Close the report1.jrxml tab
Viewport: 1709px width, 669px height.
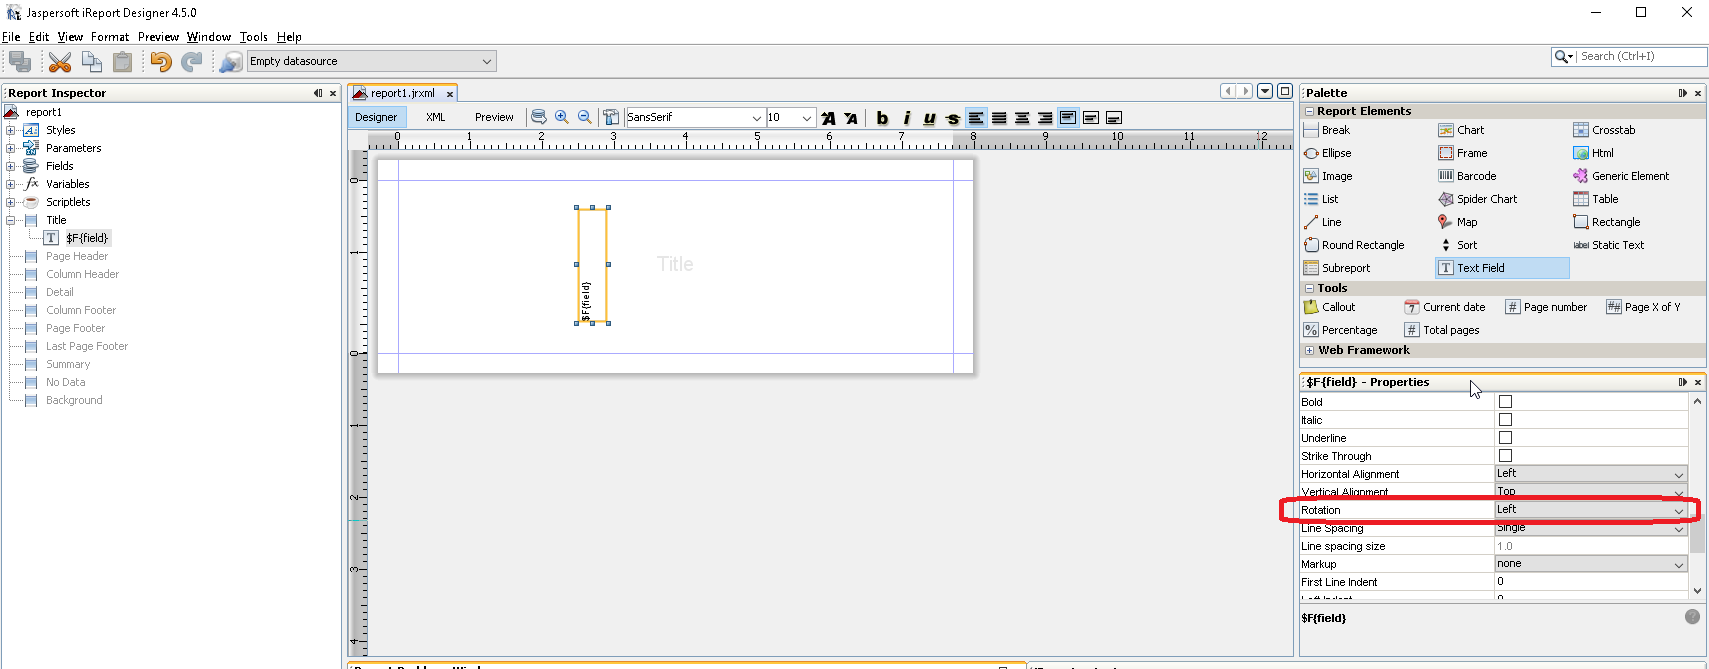450,94
